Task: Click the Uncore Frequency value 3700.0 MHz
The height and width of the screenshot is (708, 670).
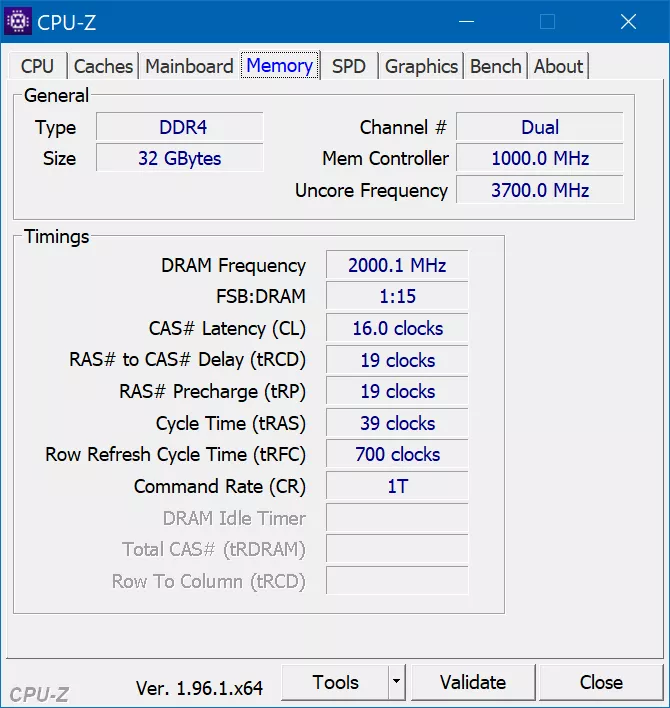Action: pyautogui.click(x=540, y=190)
